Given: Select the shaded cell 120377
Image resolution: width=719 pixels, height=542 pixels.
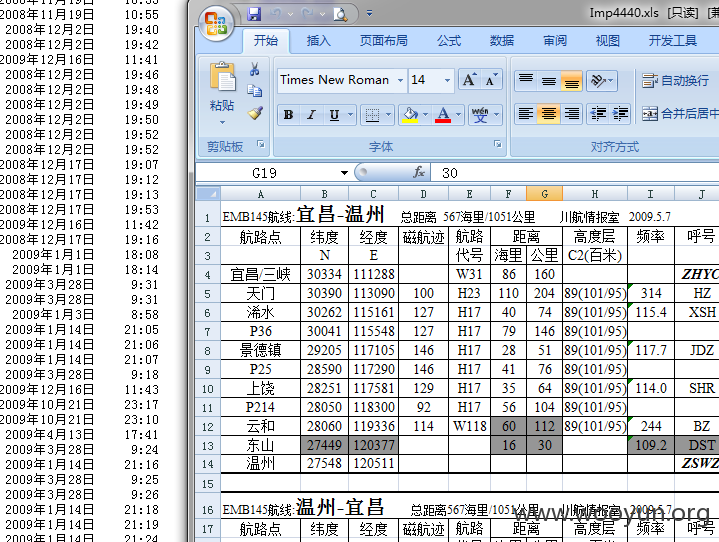Looking at the screenshot, I should (374, 445).
